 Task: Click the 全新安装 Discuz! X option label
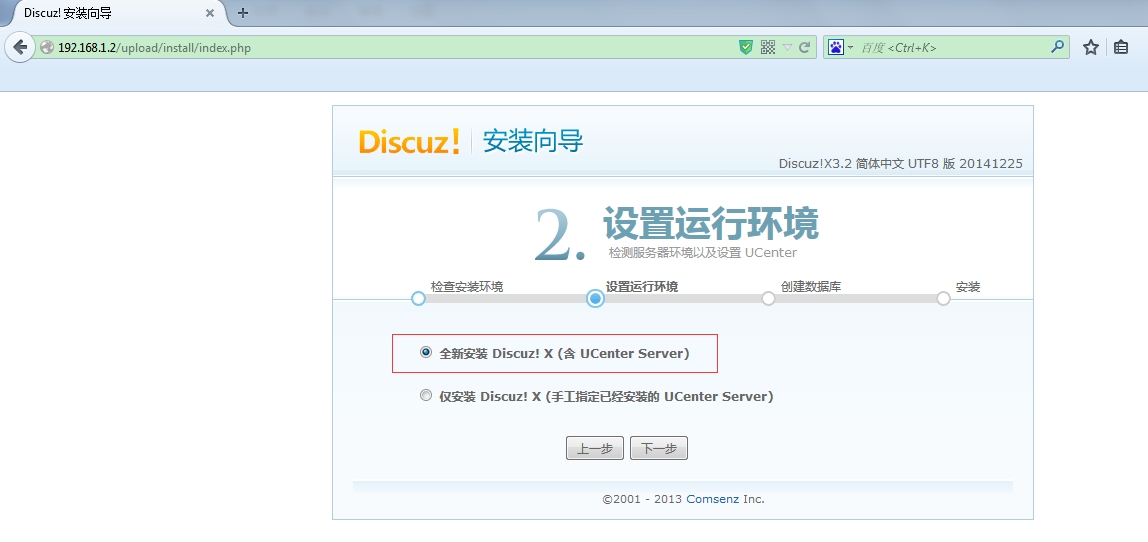(x=564, y=353)
